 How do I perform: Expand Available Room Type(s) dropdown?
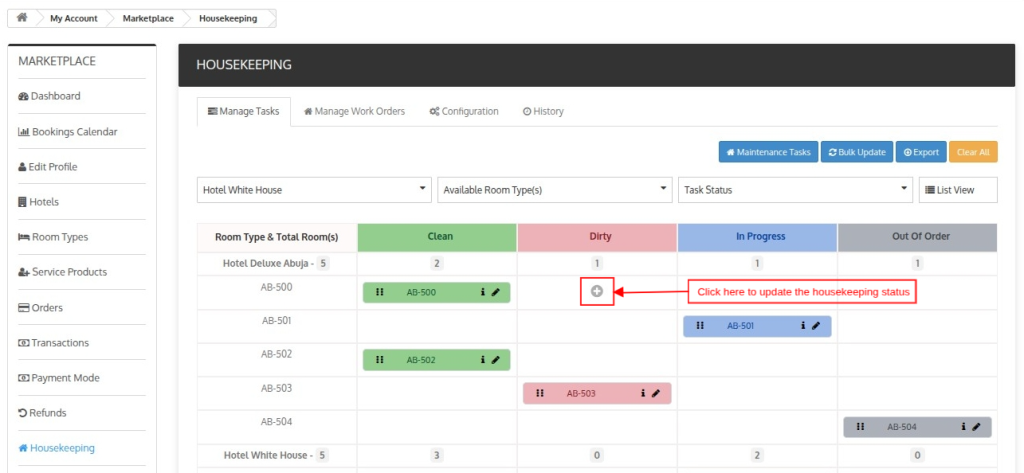click(x=554, y=190)
